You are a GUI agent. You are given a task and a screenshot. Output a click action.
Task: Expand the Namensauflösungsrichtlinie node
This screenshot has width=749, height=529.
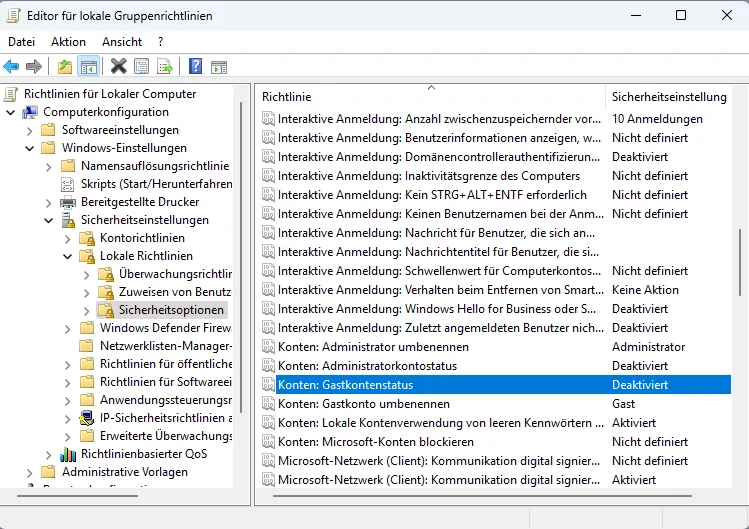pos(49,167)
